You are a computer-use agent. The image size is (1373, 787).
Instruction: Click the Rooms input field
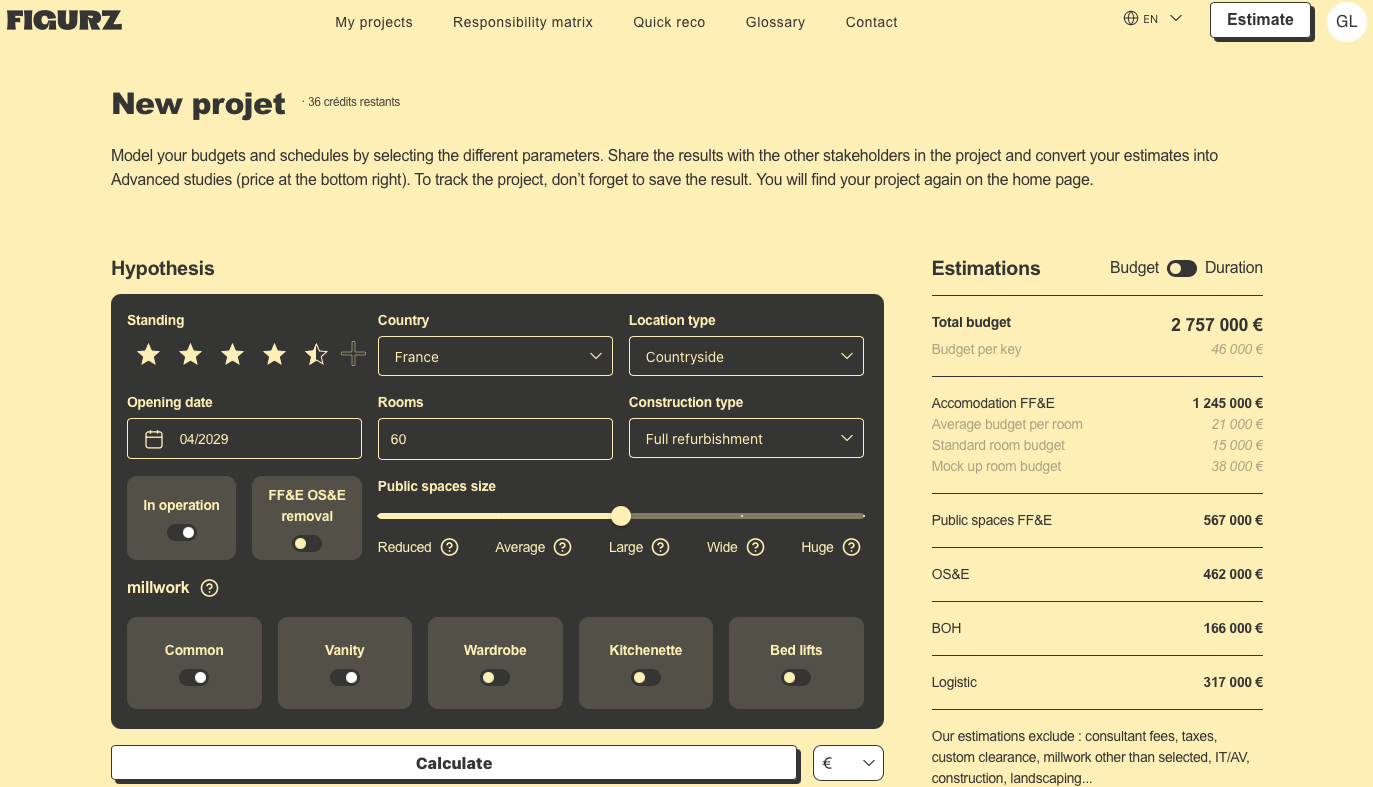click(495, 438)
